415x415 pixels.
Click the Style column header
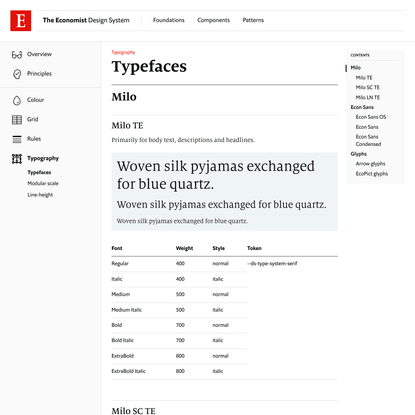click(x=219, y=248)
